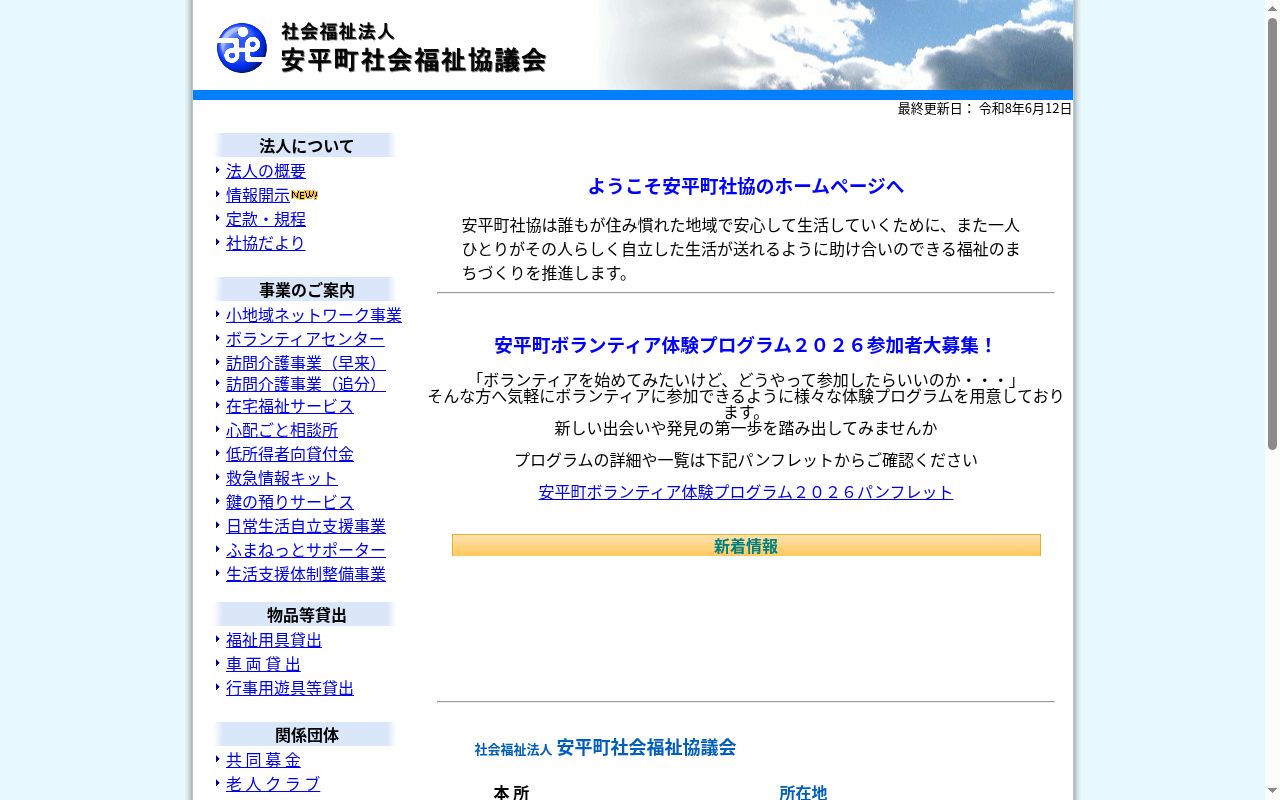Screen dimensions: 1280x800
Task: Open 福祉用具貸出 link
Action: 274,640
